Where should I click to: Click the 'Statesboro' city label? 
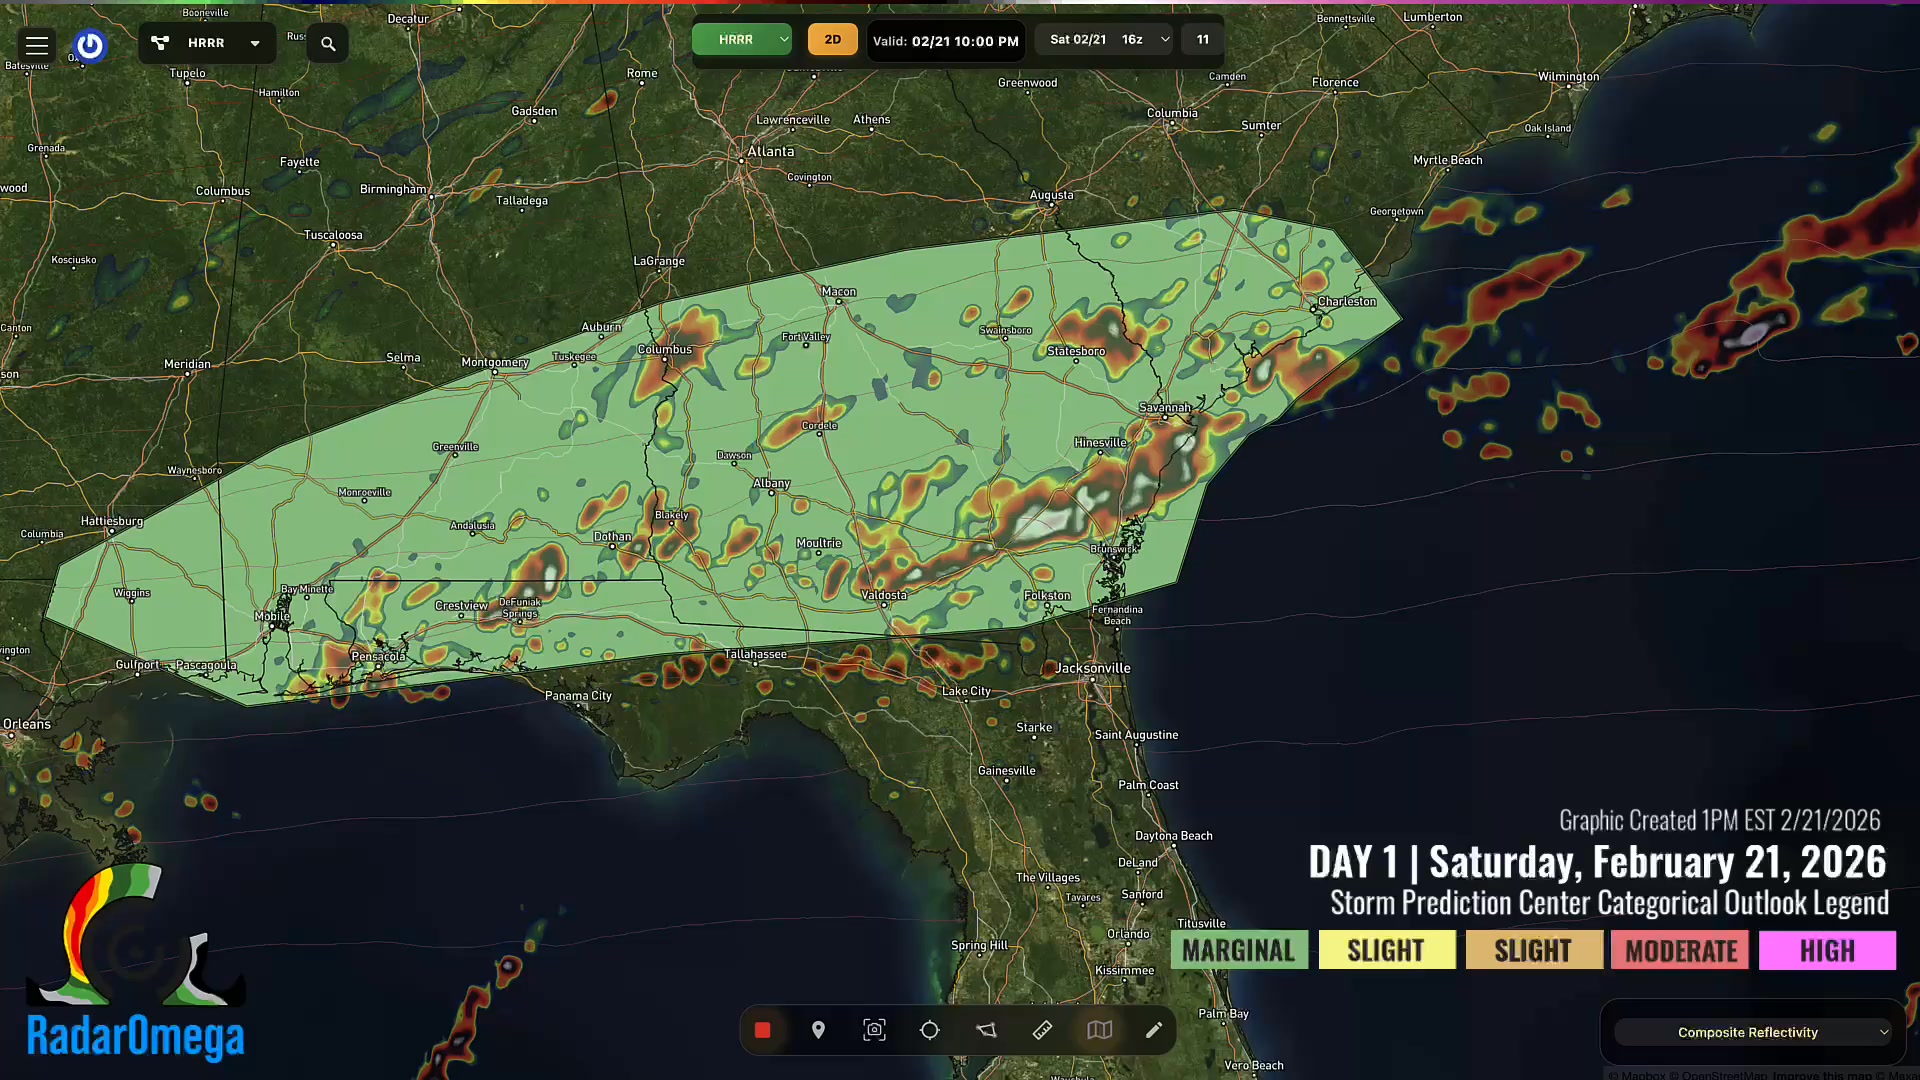1076,351
